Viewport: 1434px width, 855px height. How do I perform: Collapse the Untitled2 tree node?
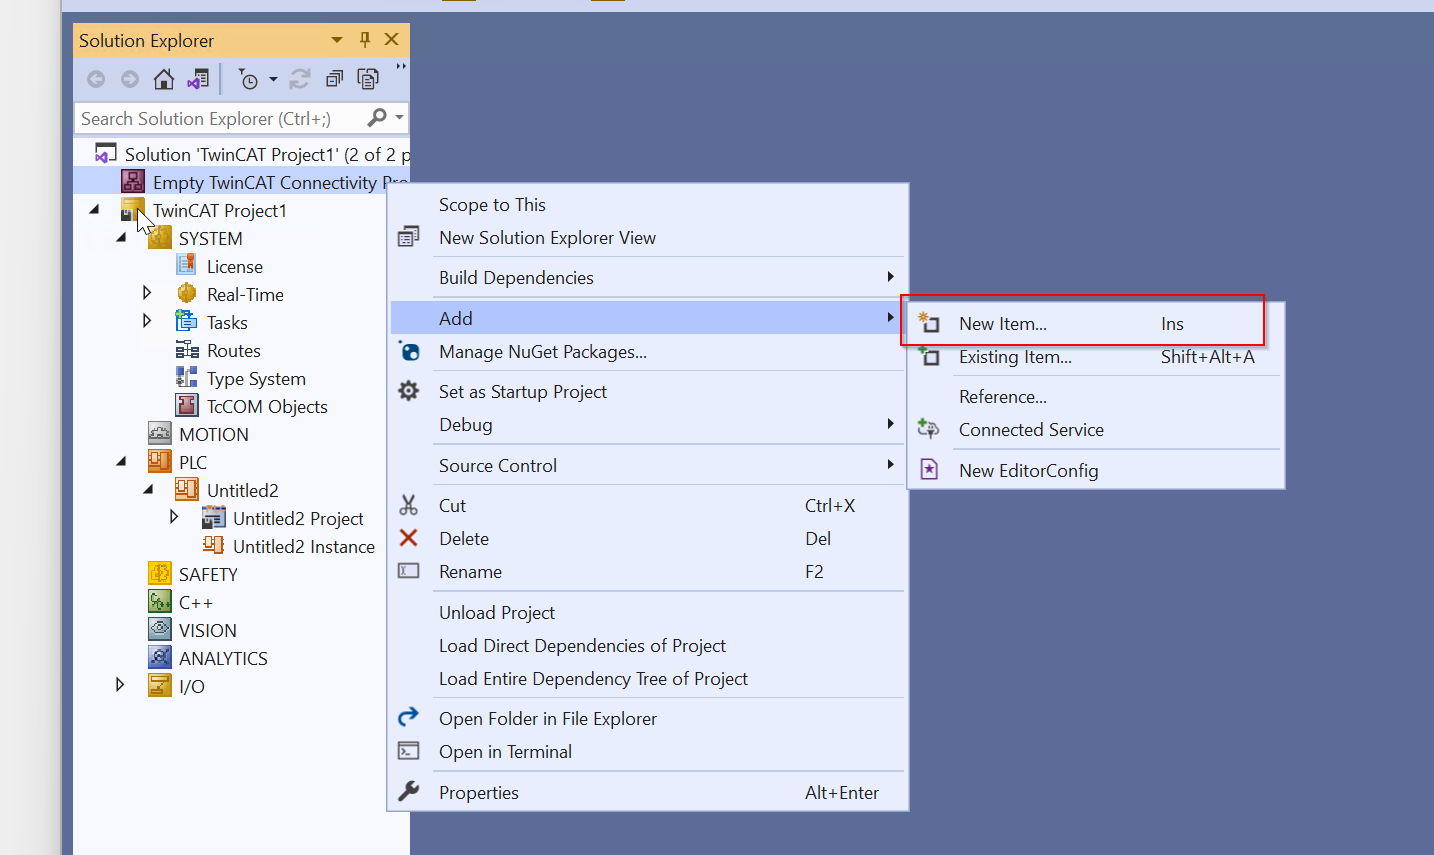click(x=148, y=490)
